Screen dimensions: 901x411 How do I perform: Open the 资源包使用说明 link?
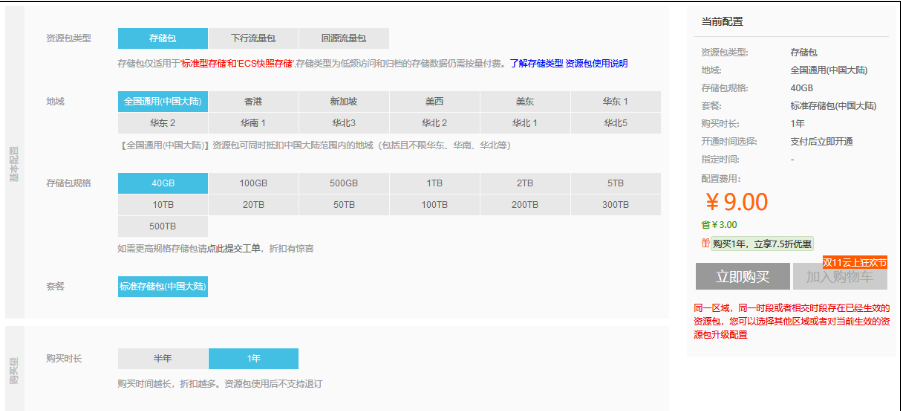coord(596,63)
